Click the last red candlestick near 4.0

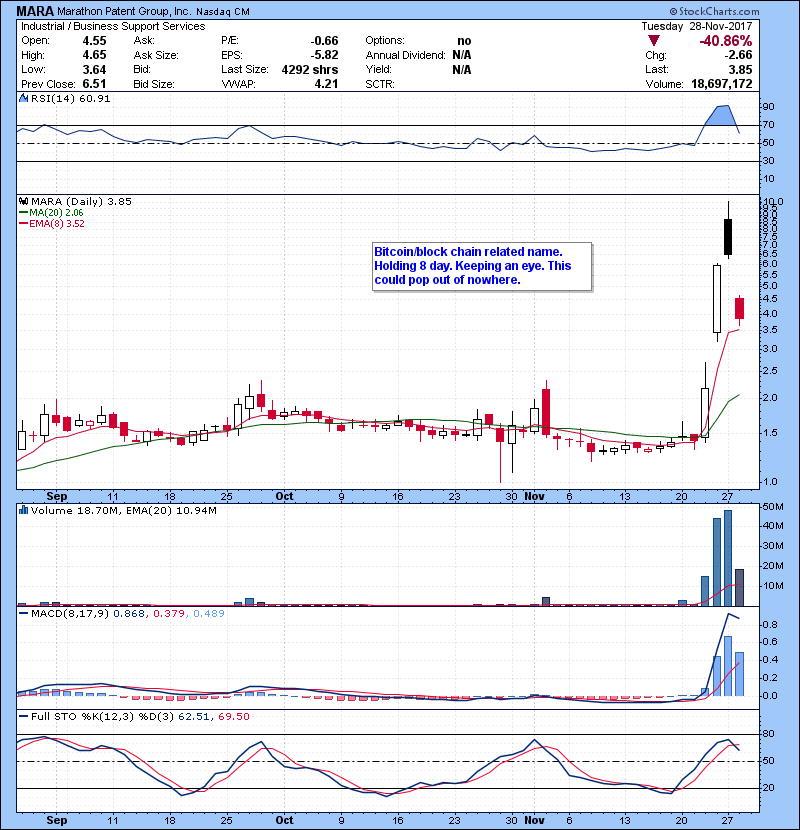[740, 309]
